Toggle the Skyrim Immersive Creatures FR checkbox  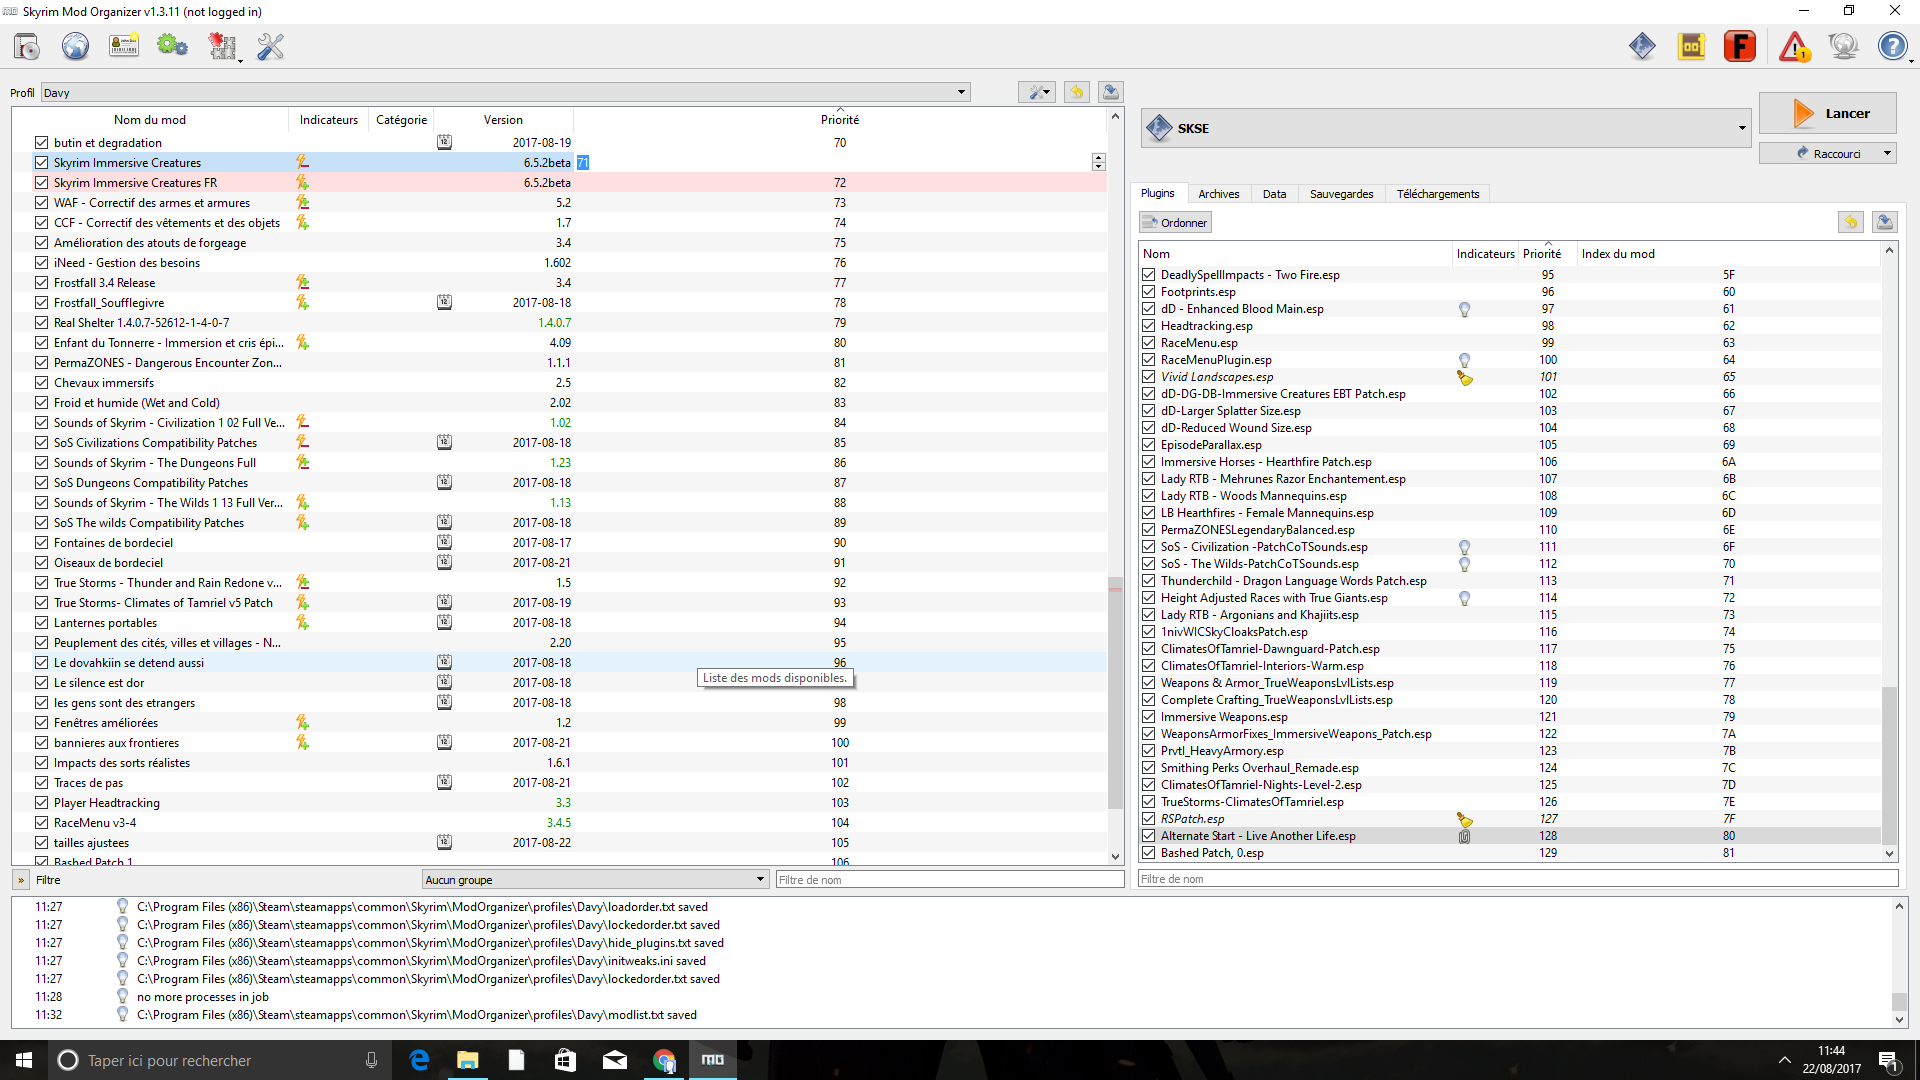coord(41,182)
